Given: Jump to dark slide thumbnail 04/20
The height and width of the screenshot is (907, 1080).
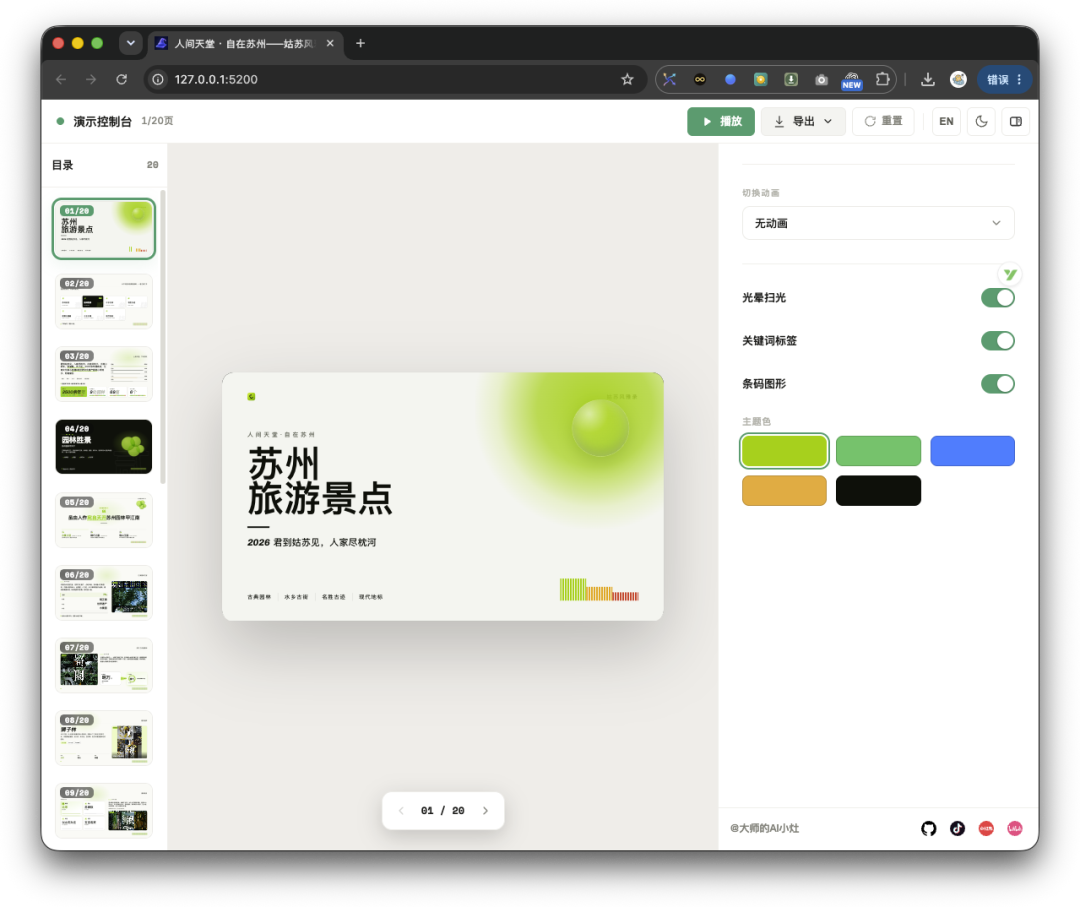Looking at the screenshot, I should coord(104,447).
